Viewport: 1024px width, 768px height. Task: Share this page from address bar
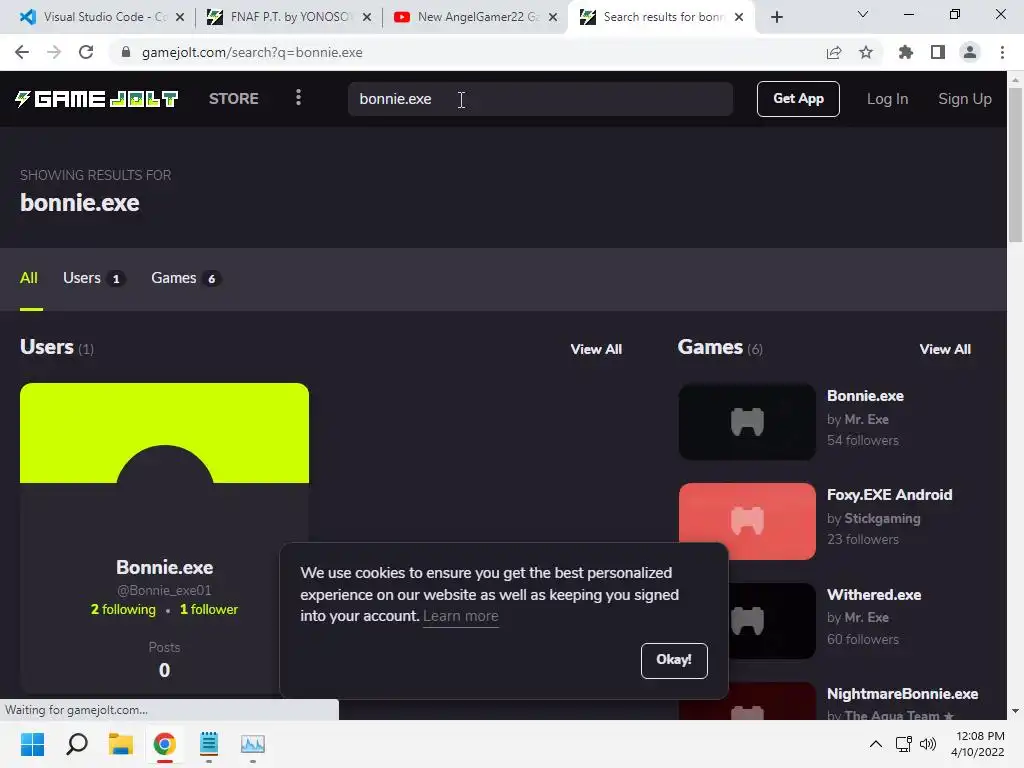point(834,52)
